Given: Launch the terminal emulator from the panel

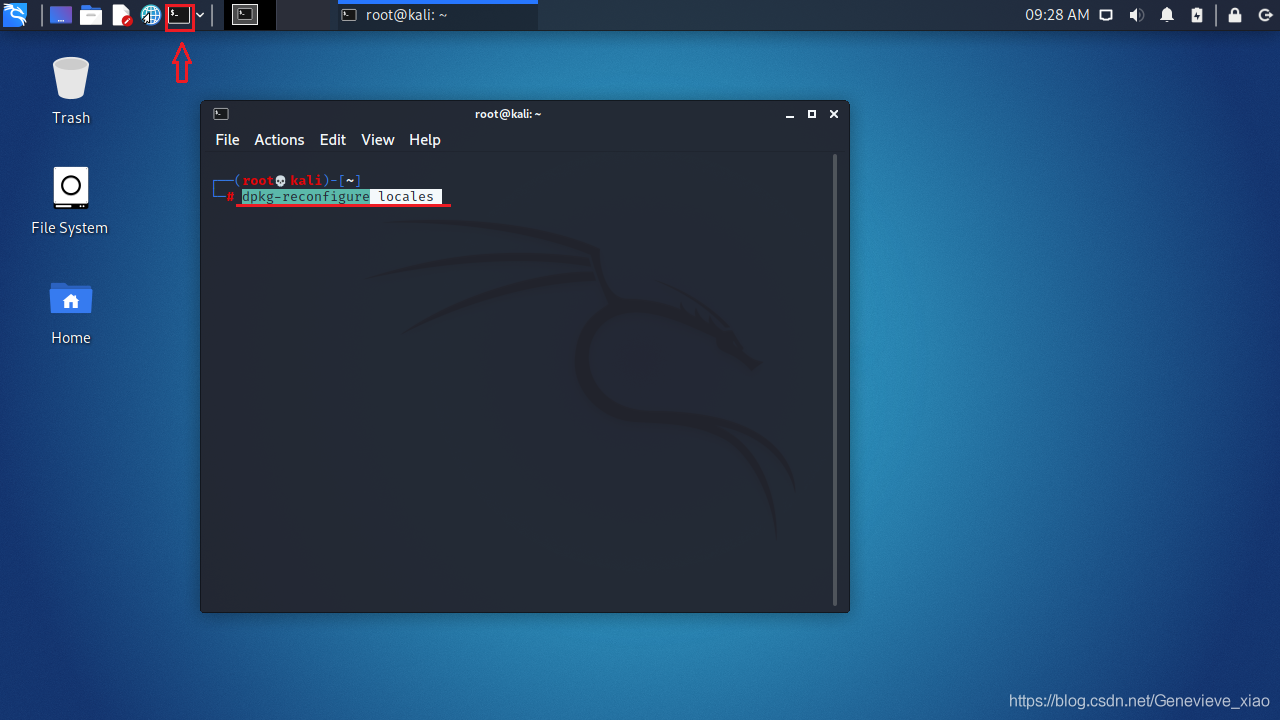Looking at the screenshot, I should coord(179,15).
